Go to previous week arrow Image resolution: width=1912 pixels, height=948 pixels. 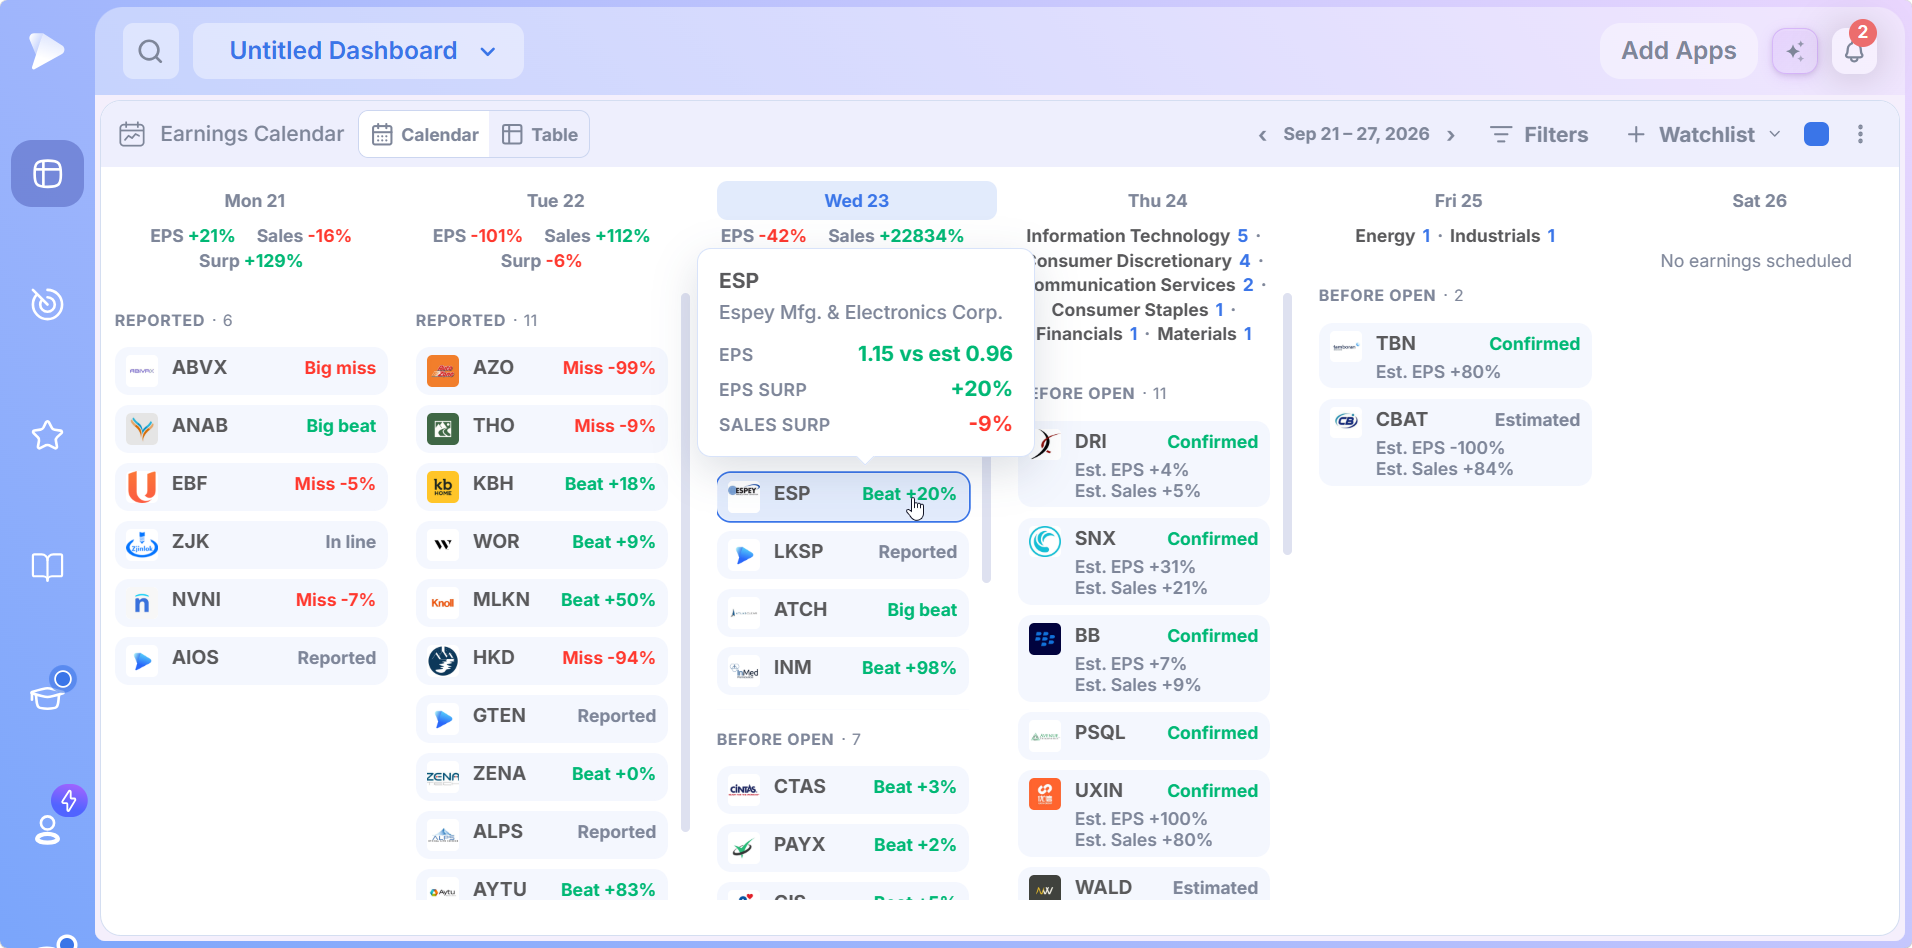(1262, 135)
